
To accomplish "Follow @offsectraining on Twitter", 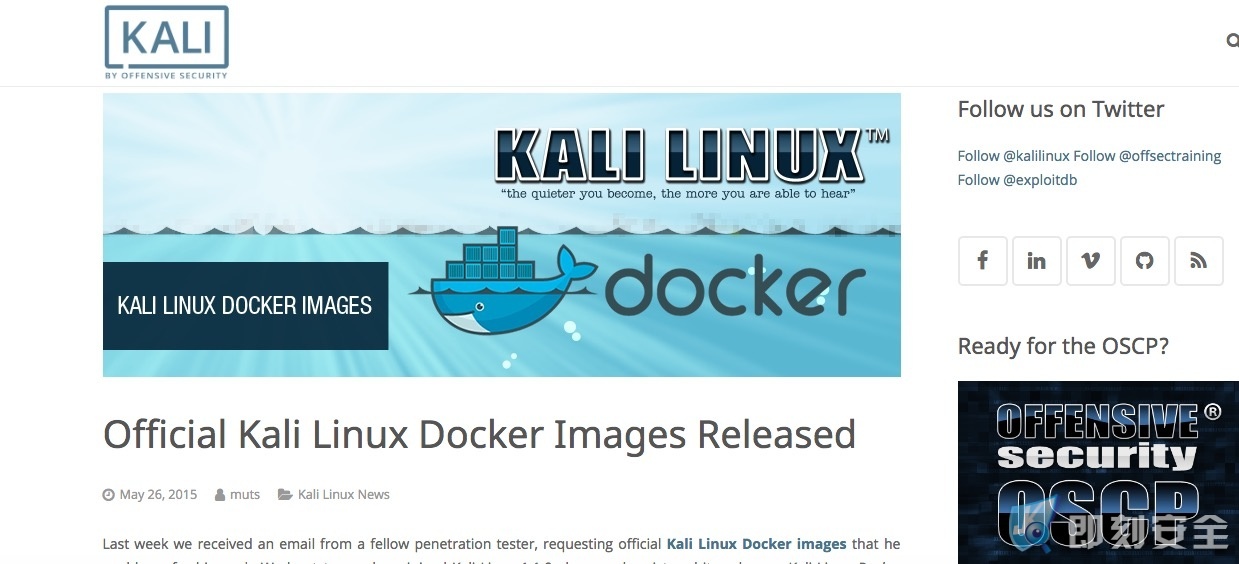I will (x=1147, y=156).
